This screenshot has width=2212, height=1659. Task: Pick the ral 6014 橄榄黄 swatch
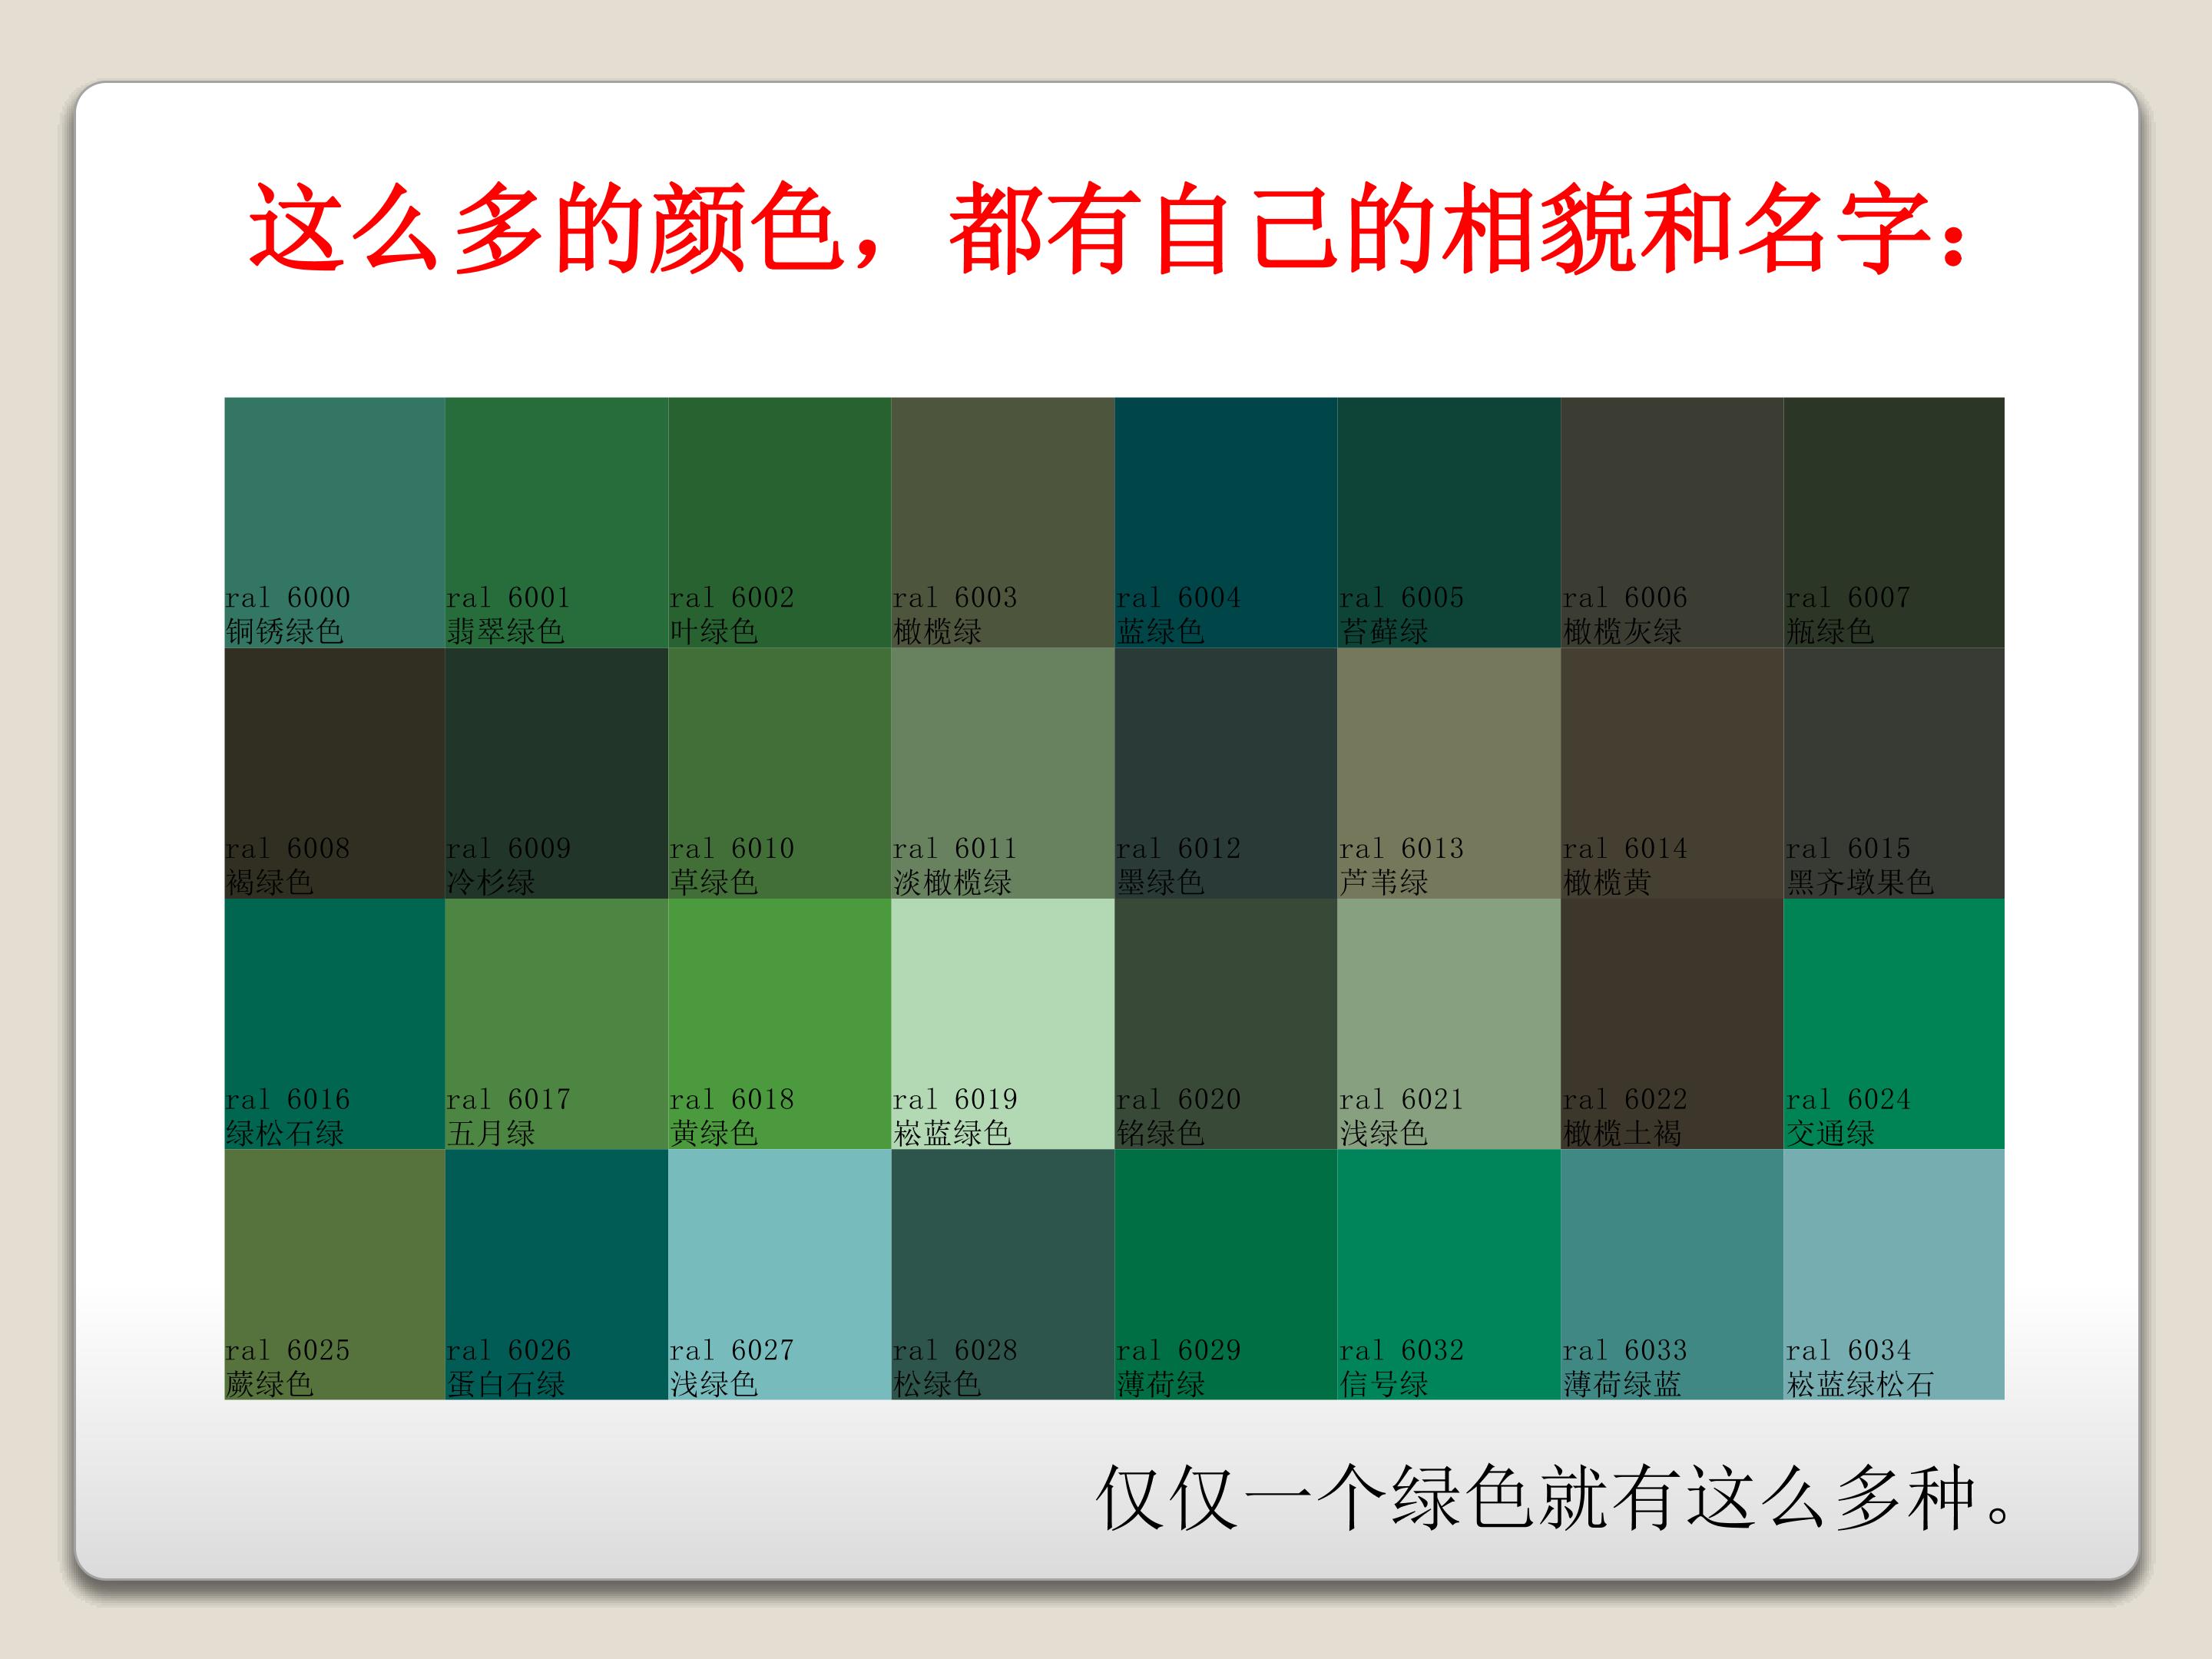click(1672, 773)
